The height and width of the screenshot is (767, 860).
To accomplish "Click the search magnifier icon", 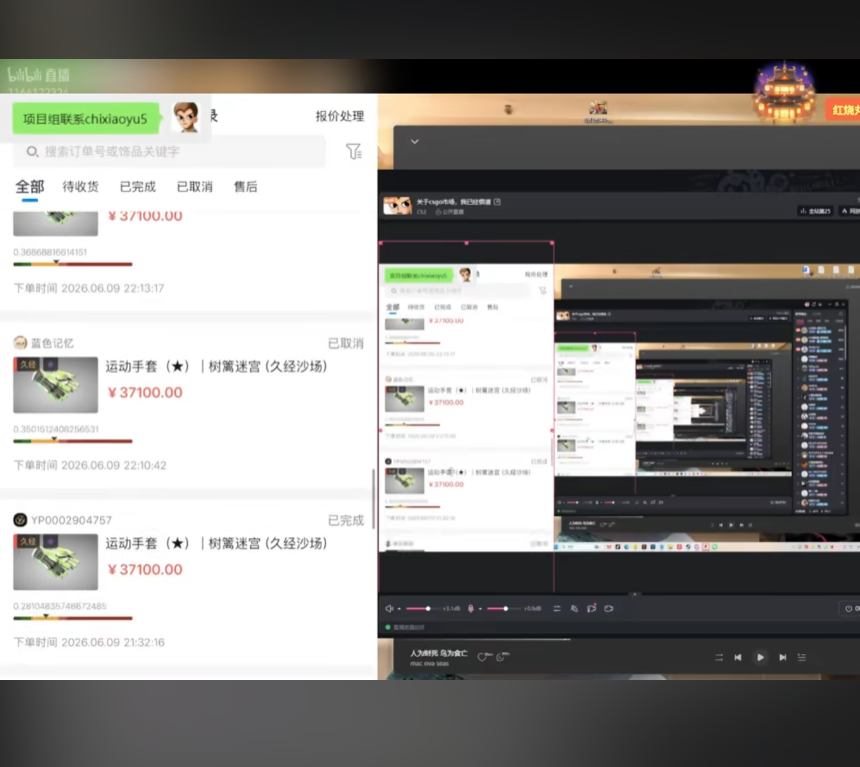I will coord(32,151).
